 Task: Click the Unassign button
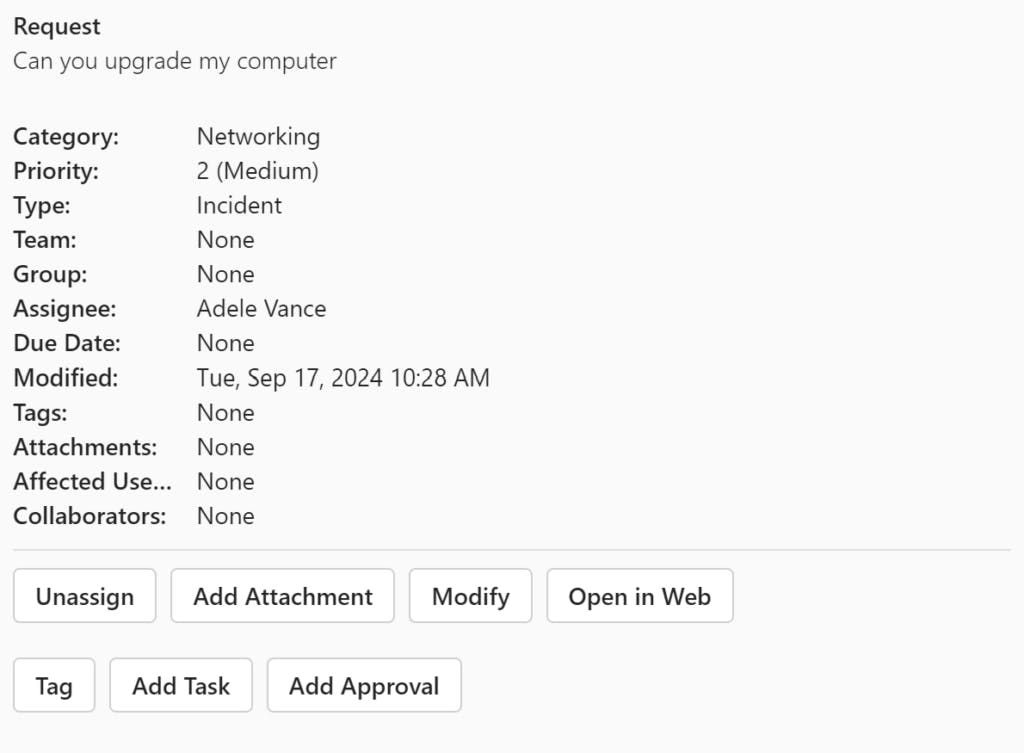click(x=84, y=597)
